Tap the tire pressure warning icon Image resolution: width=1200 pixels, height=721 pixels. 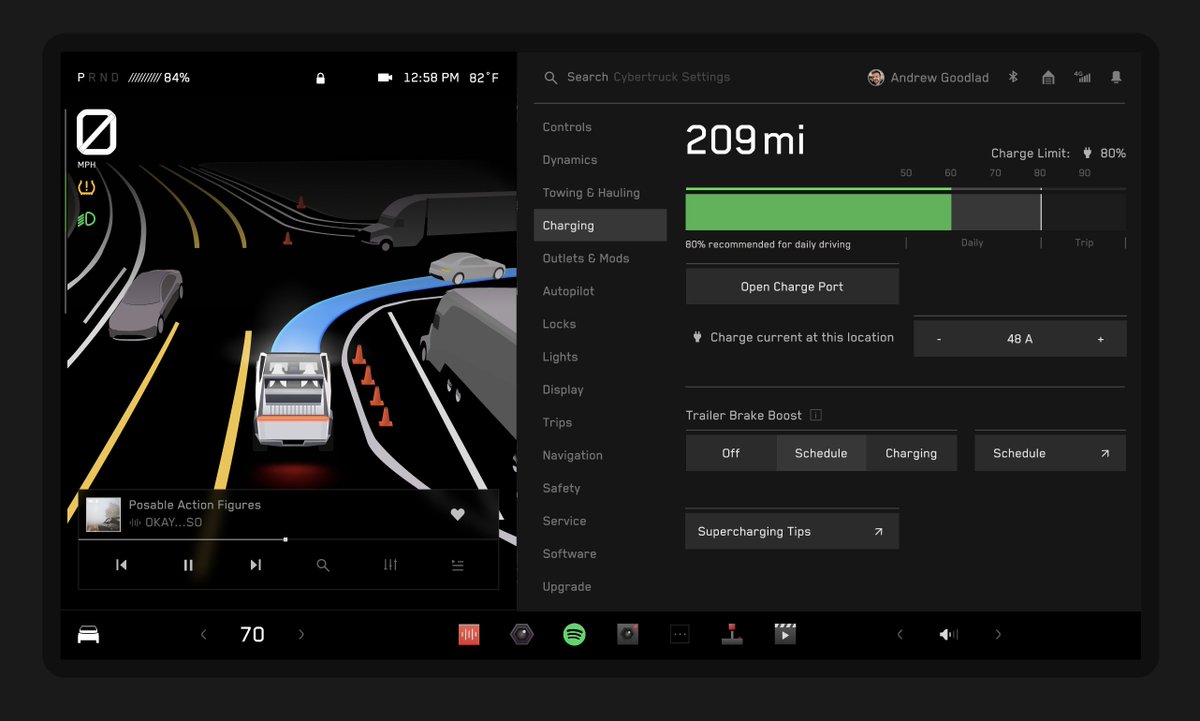pyautogui.click(x=87, y=187)
